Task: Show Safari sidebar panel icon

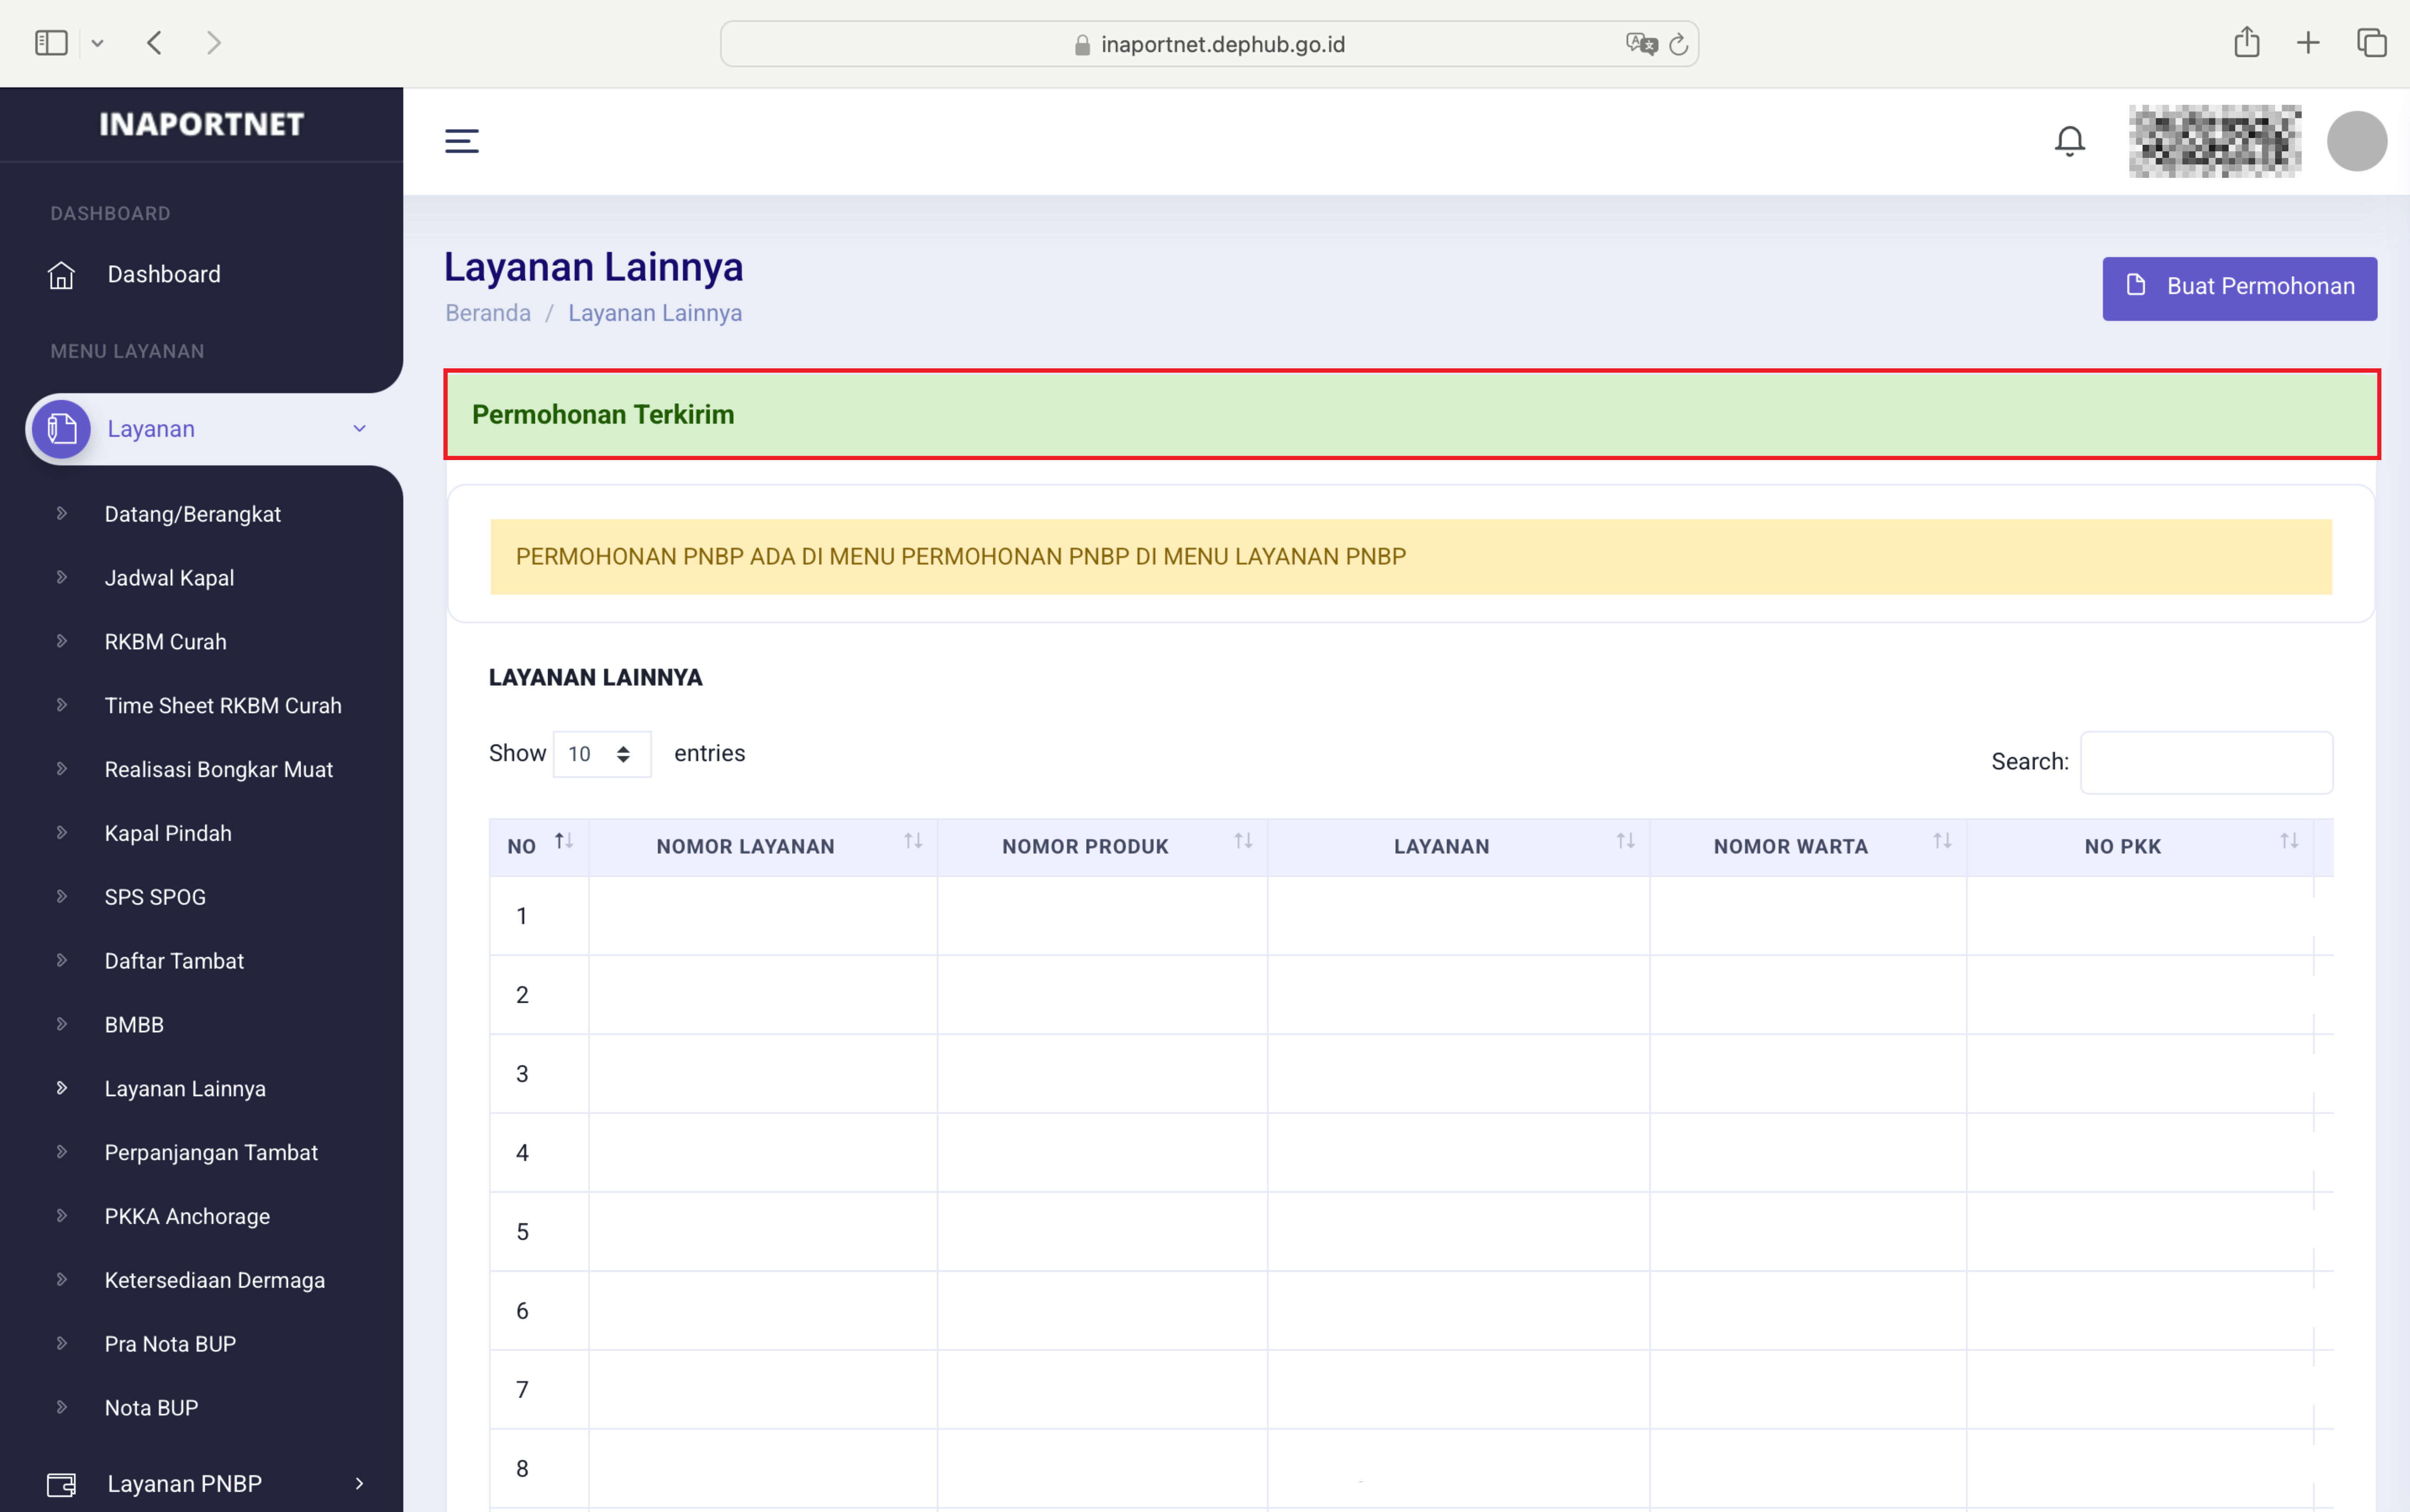Action: (51, 42)
